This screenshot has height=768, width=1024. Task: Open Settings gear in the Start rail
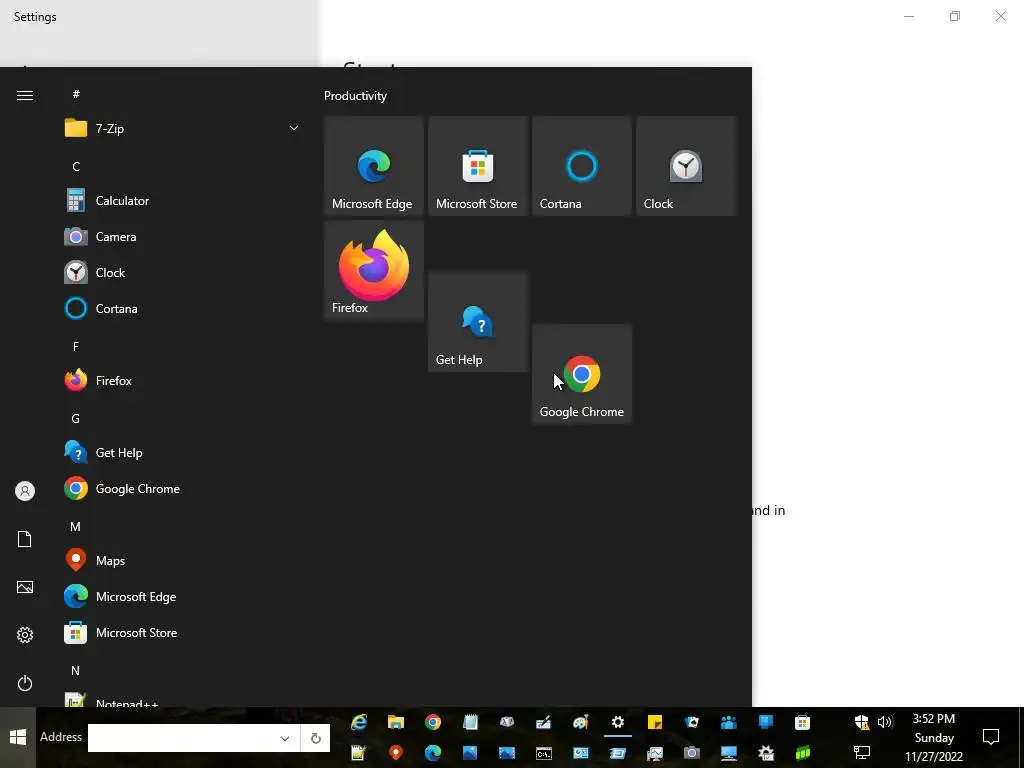click(x=25, y=635)
